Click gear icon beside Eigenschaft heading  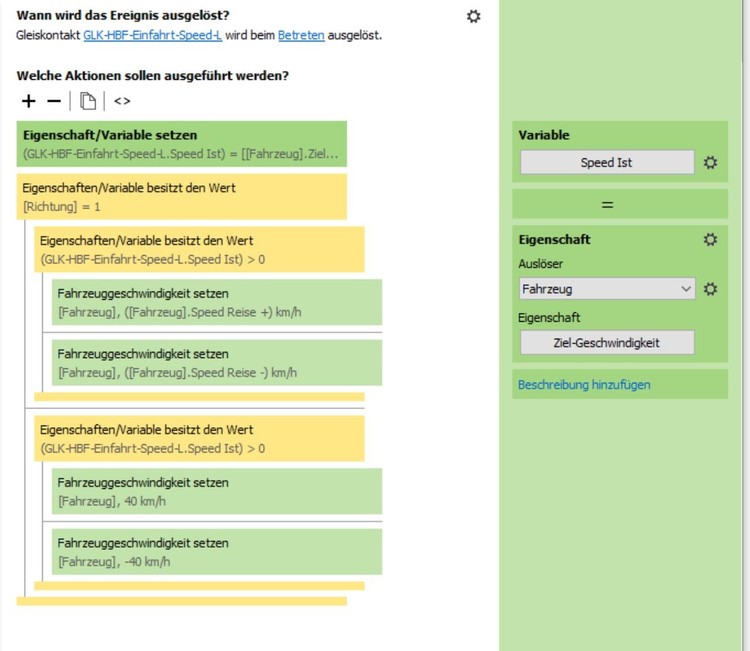point(711,239)
